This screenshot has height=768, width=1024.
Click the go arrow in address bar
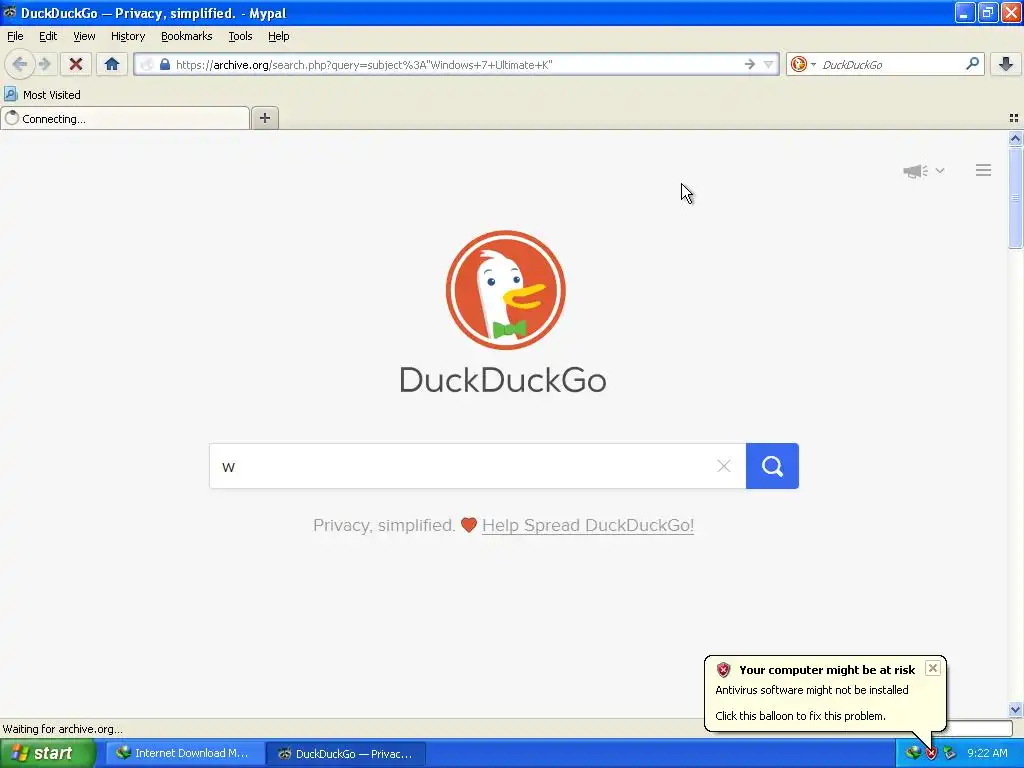(x=750, y=64)
